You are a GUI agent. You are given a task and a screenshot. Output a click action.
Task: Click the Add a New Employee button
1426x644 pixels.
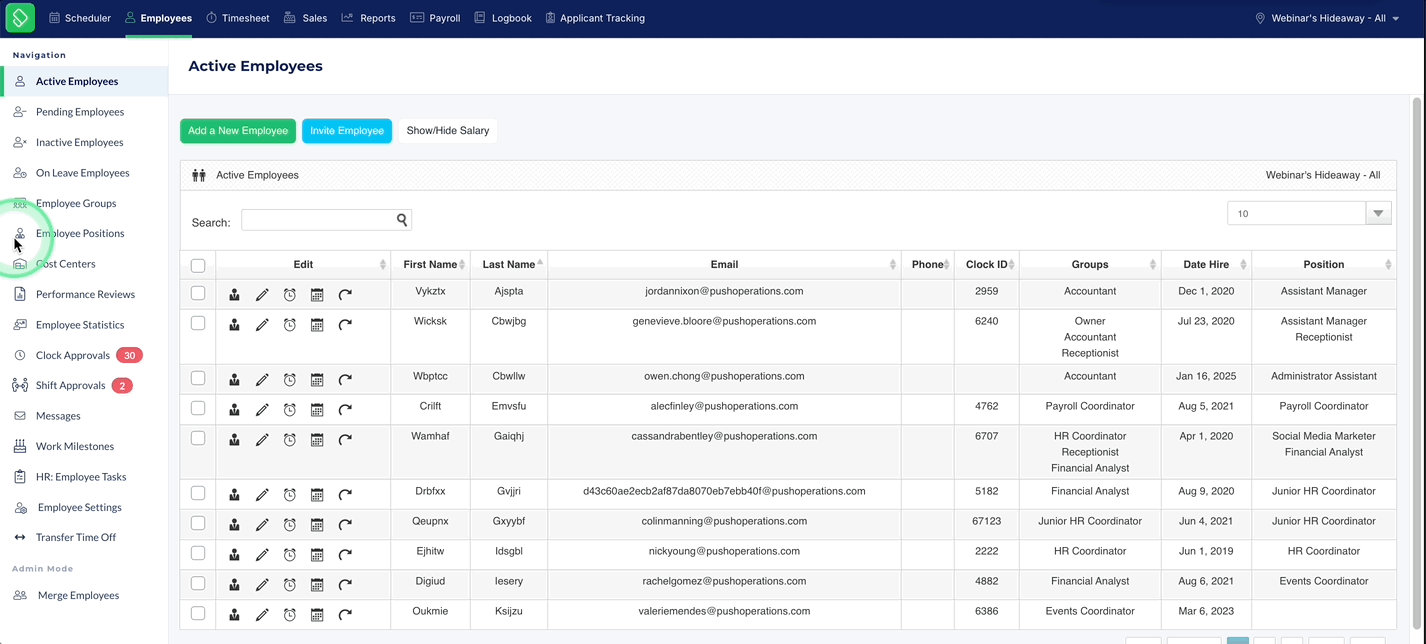pos(237,130)
